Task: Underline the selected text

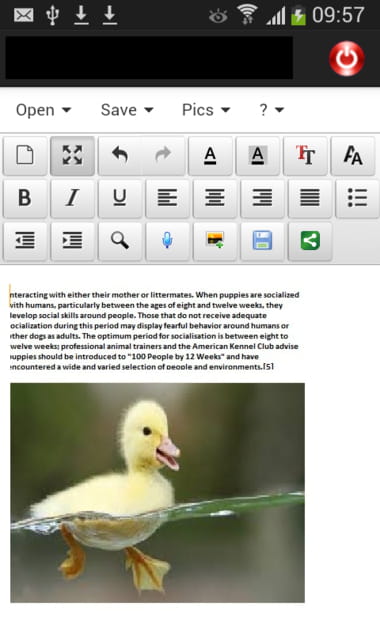Action: [120, 198]
